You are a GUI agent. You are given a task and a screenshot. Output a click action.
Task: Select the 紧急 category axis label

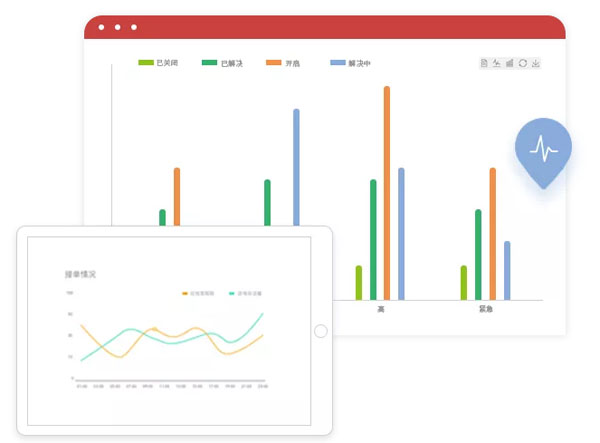485,310
